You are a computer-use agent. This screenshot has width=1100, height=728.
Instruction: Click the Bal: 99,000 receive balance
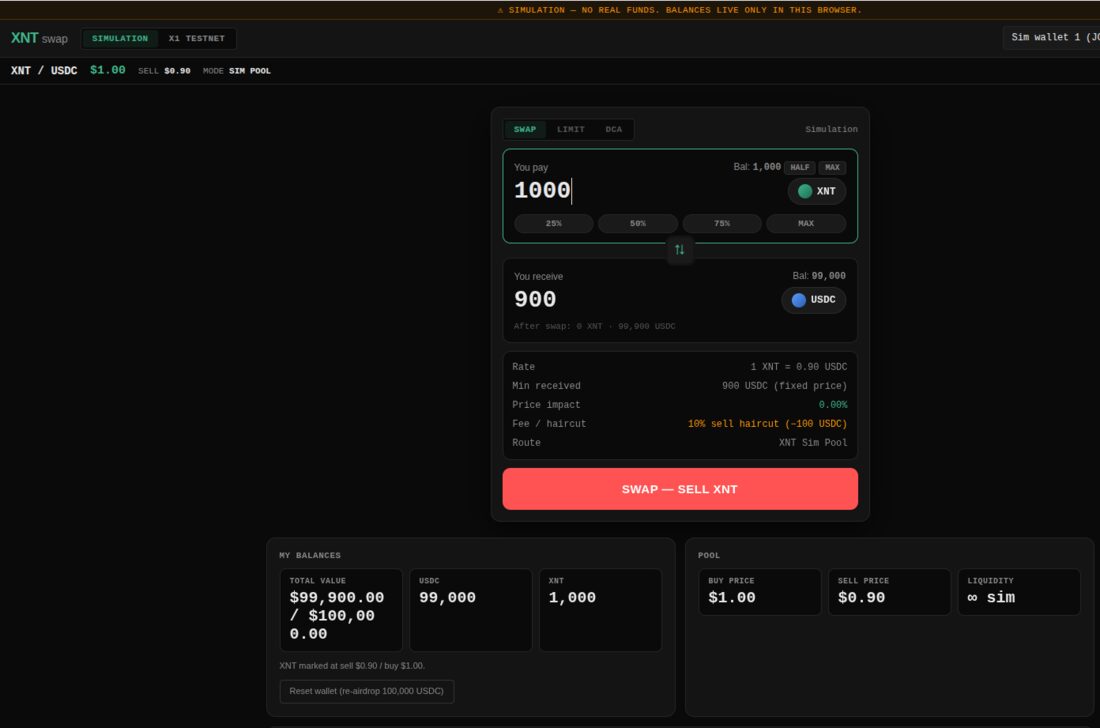click(819, 276)
